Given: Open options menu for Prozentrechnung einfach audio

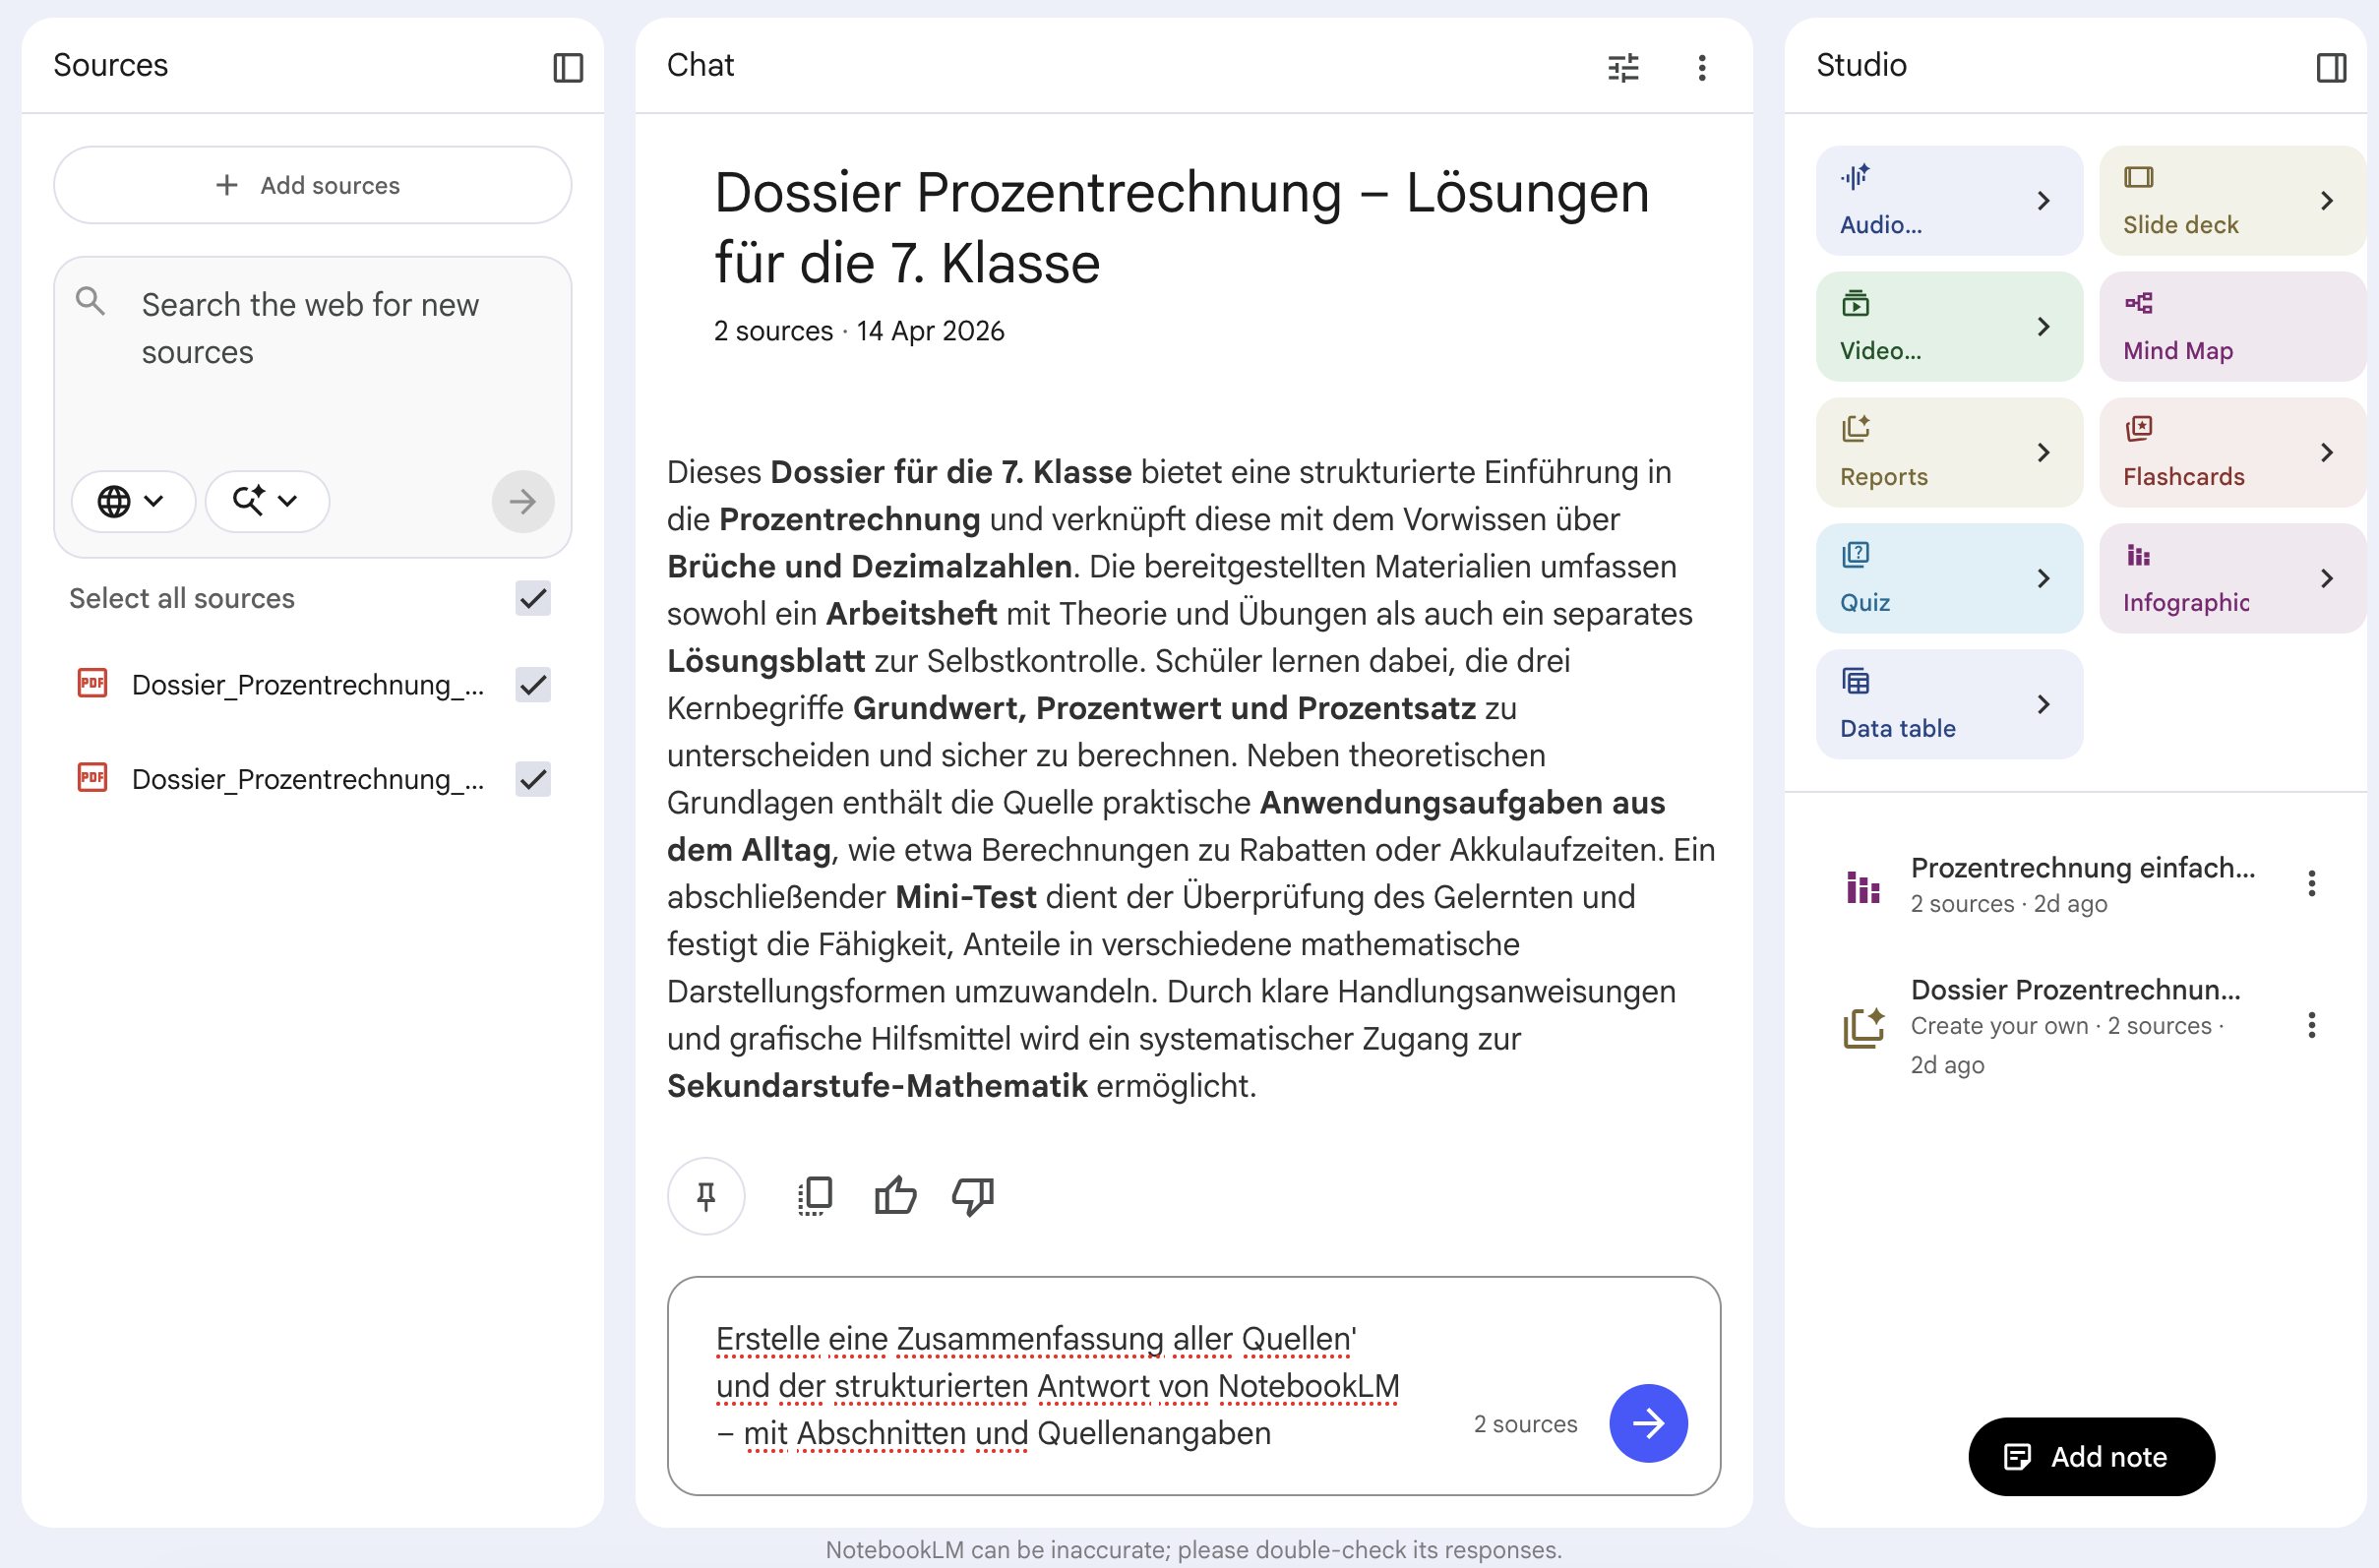Looking at the screenshot, I should pos(2311,882).
